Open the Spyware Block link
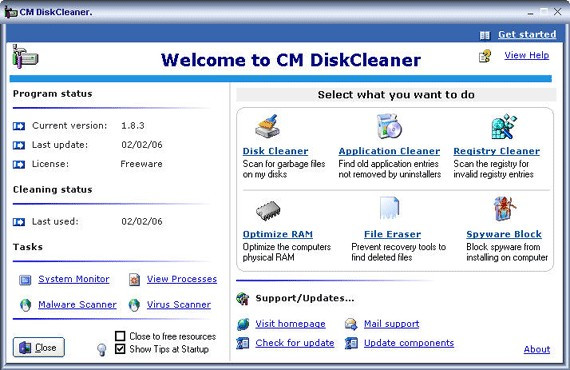570x370 pixels. pos(504,234)
